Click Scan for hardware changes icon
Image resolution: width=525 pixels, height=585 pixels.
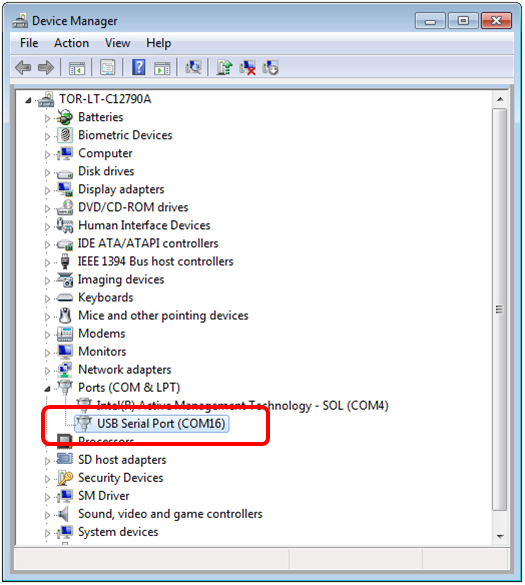click(x=193, y=68)
